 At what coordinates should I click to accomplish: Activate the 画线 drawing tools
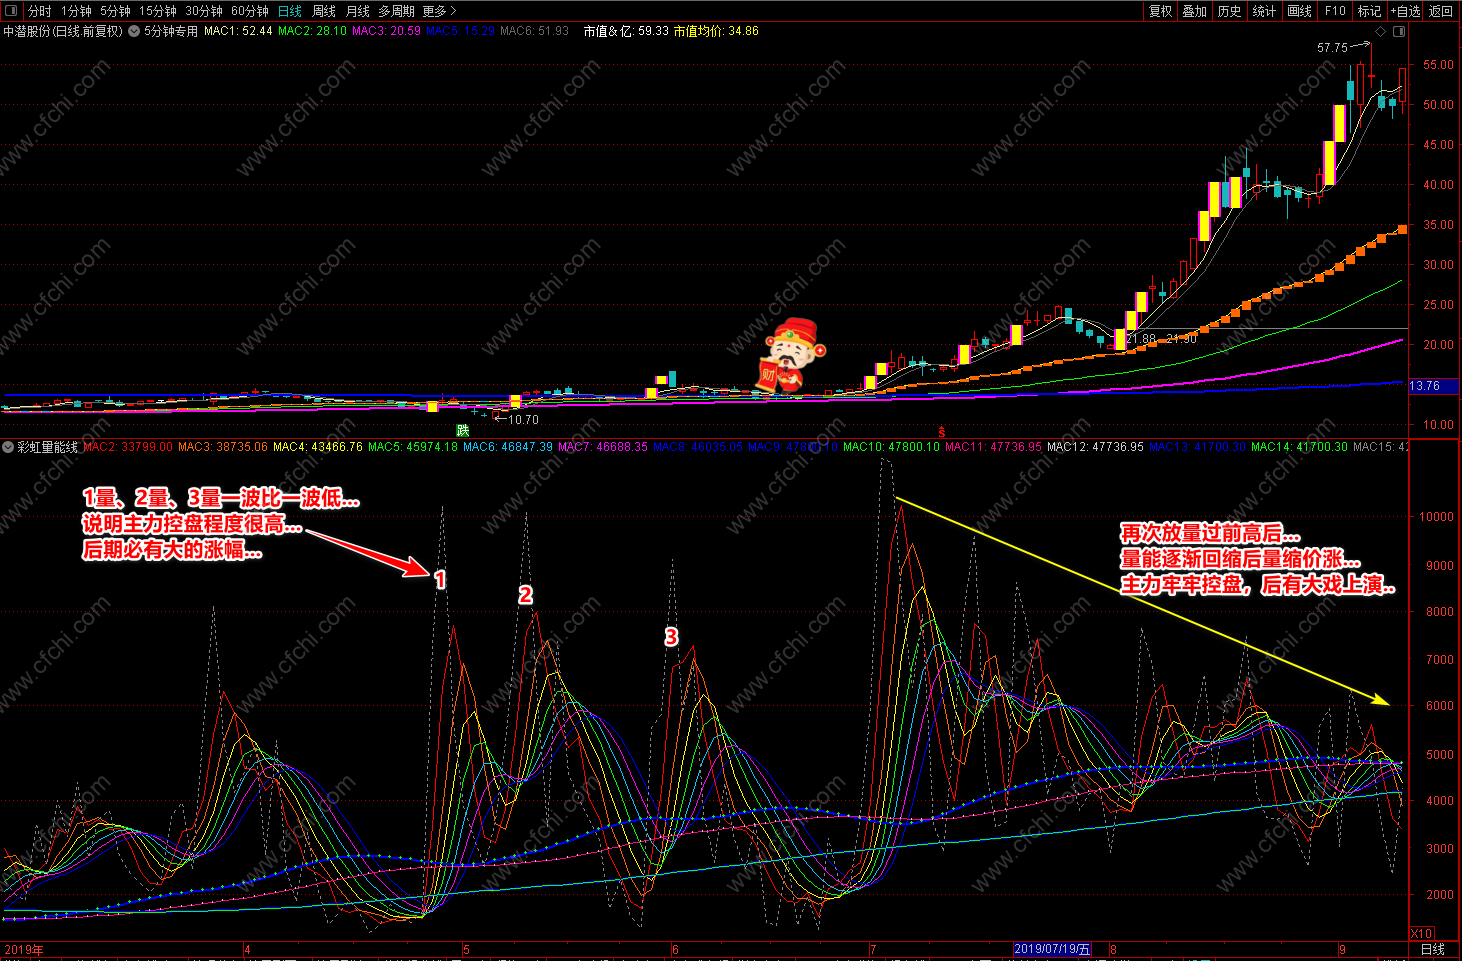[x=1300, y=11]
